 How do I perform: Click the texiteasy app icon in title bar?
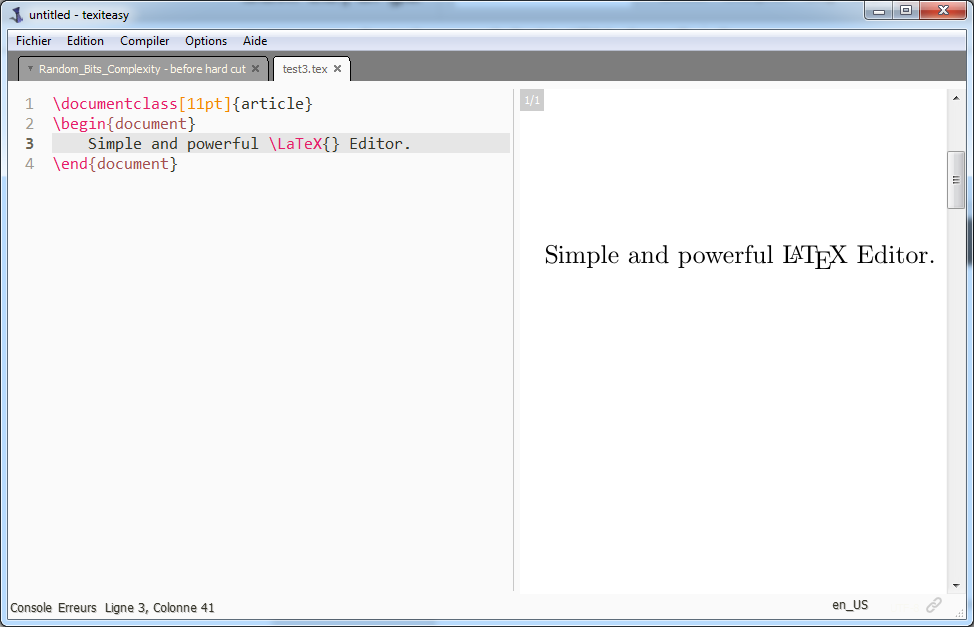coord(16,15)
